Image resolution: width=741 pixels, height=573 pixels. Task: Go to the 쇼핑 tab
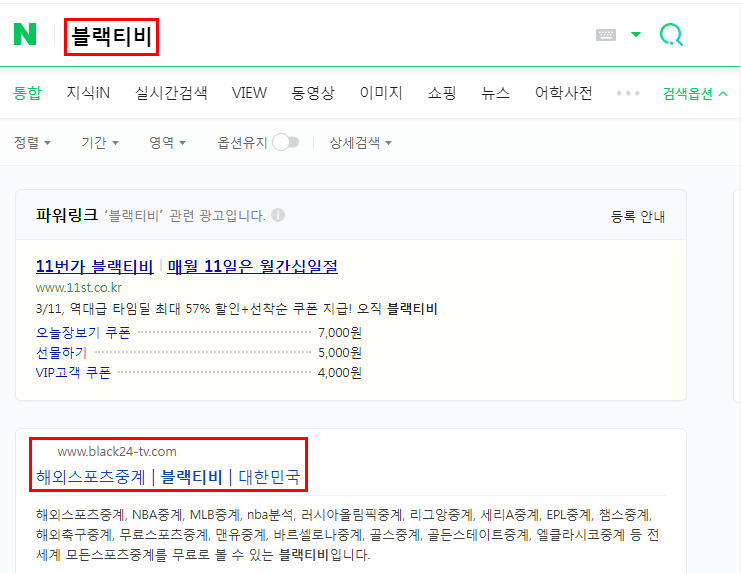[x=441, y=93]
